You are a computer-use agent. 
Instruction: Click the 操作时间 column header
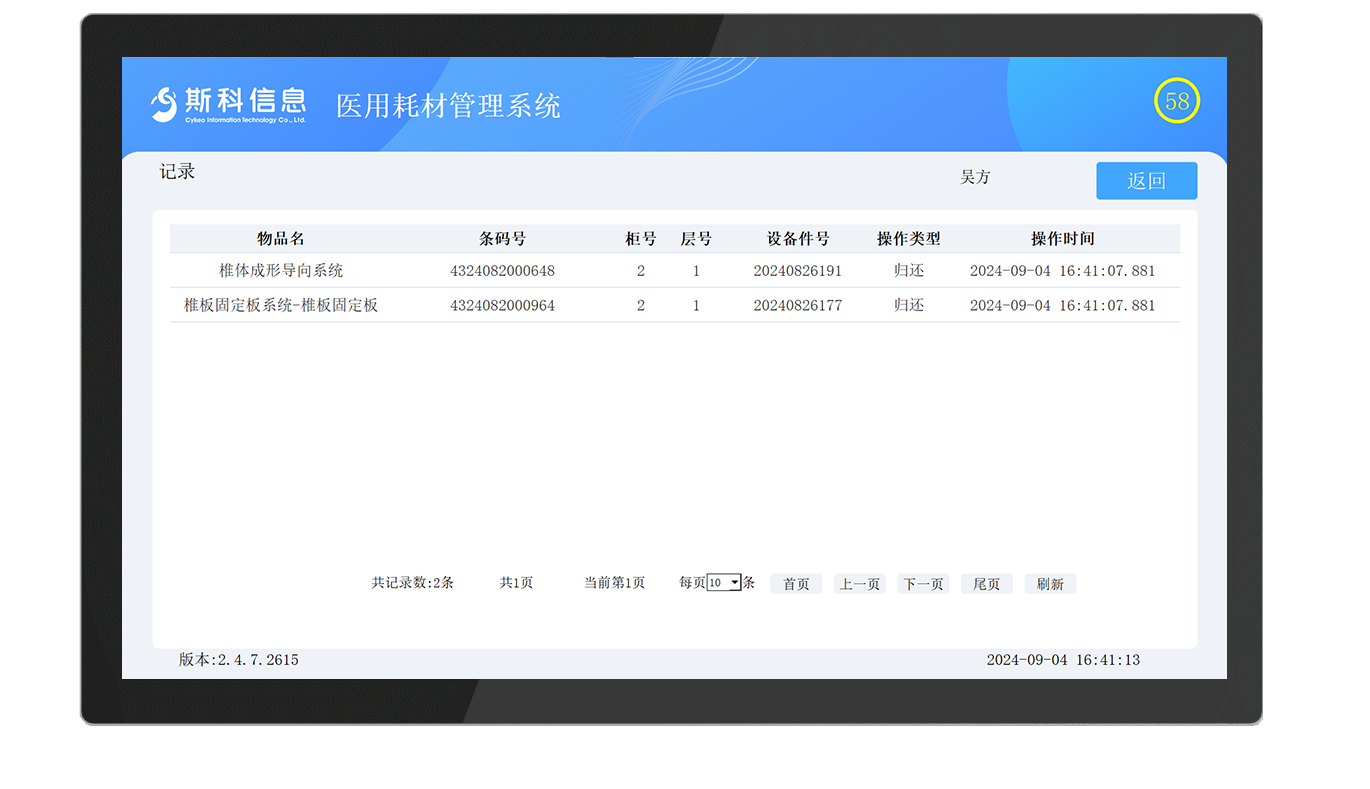(x=1062, y=239)
